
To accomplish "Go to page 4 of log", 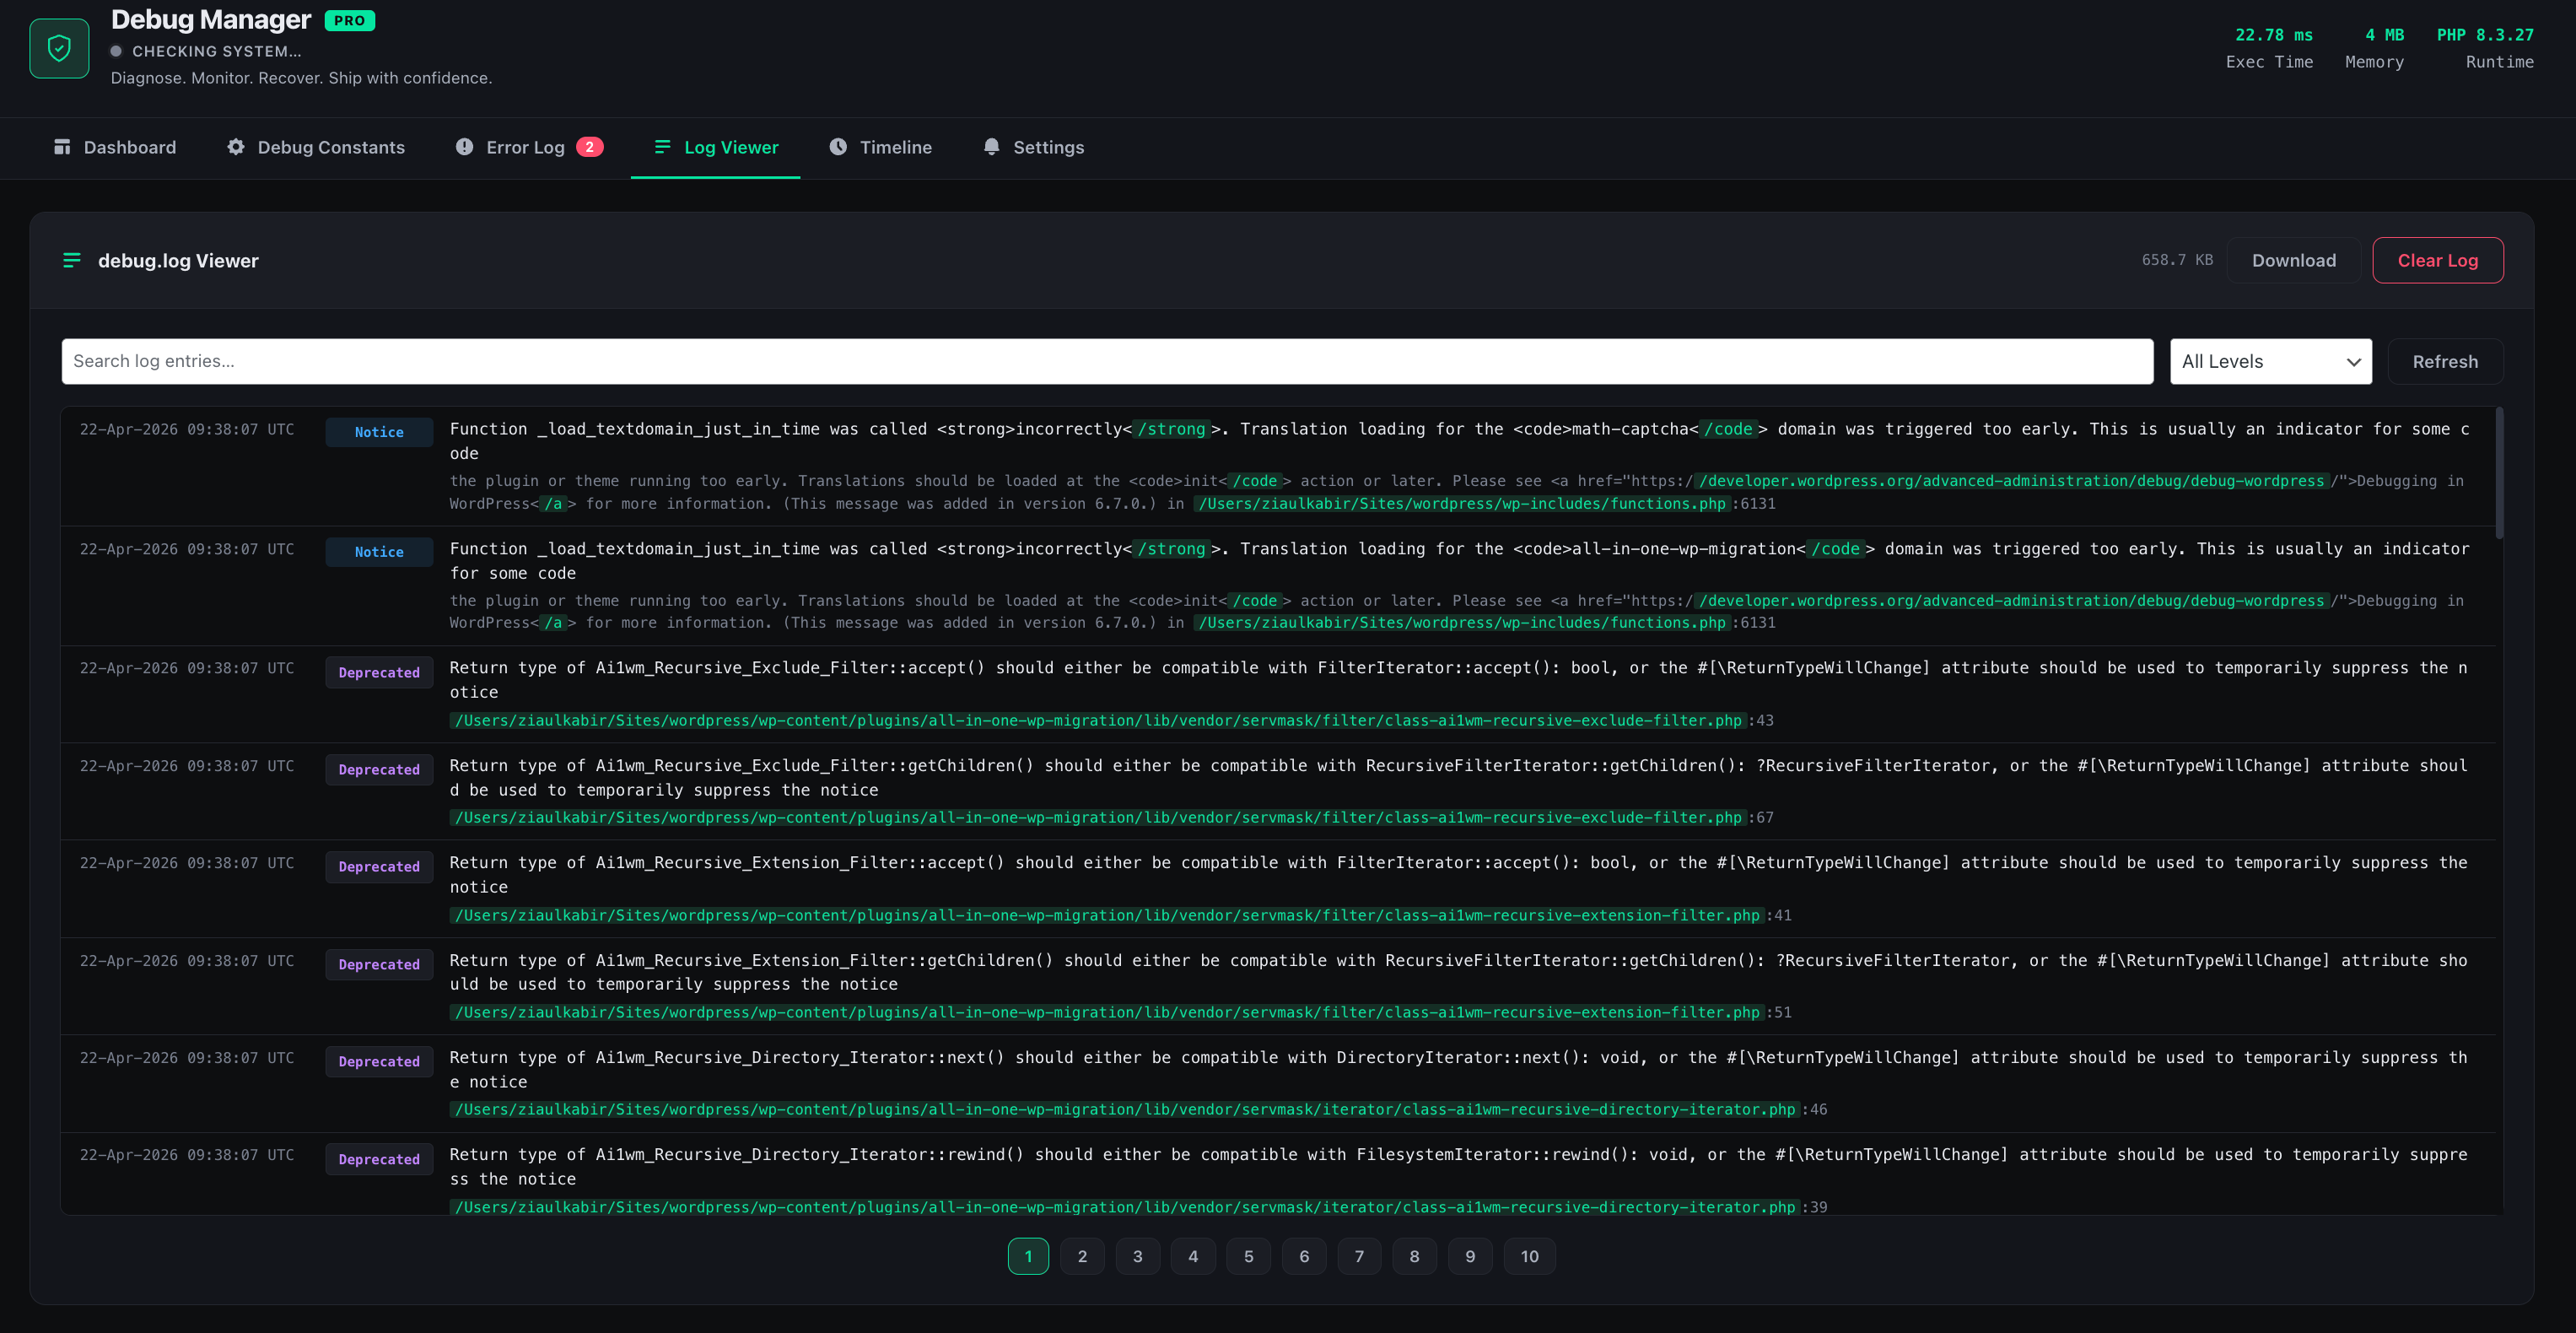I will (1193, 1256).
